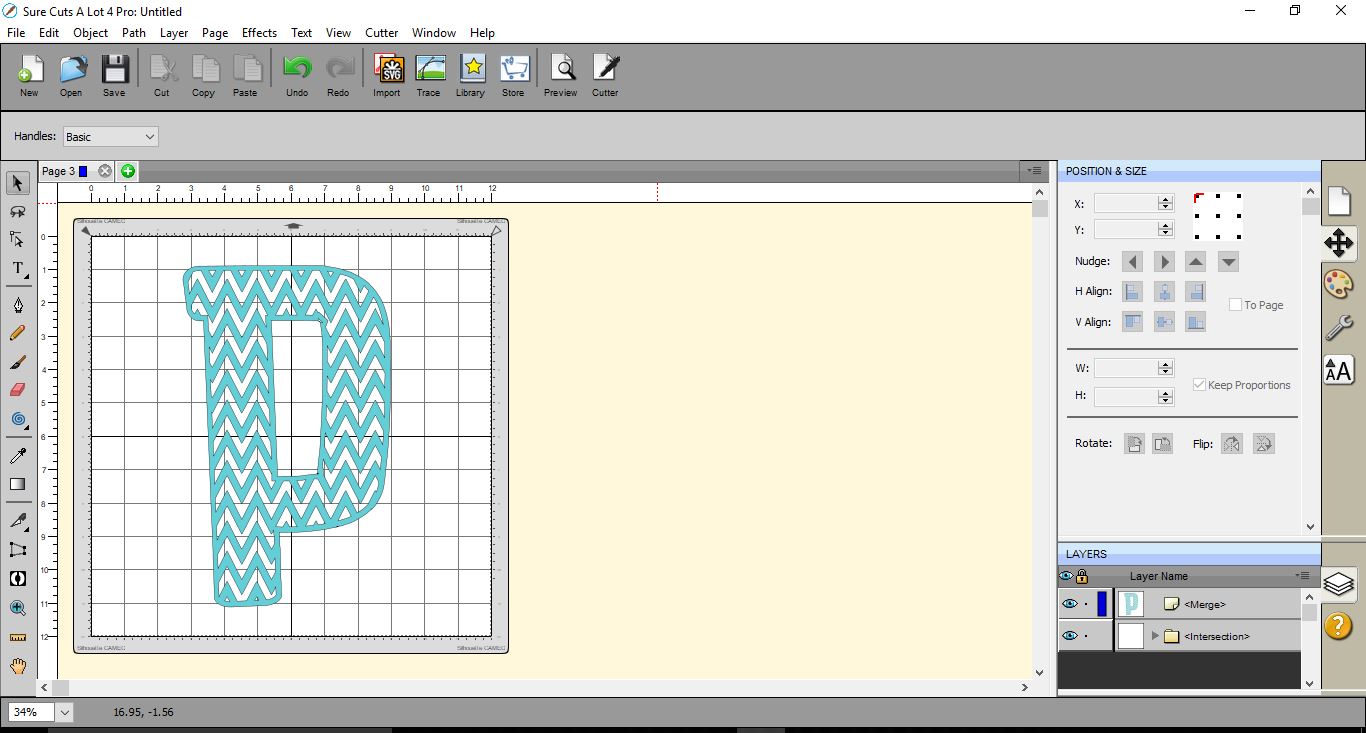Screen dimensions: 1366x733
Task: Select the Gradient tool
Action: [x=18, y=484]
